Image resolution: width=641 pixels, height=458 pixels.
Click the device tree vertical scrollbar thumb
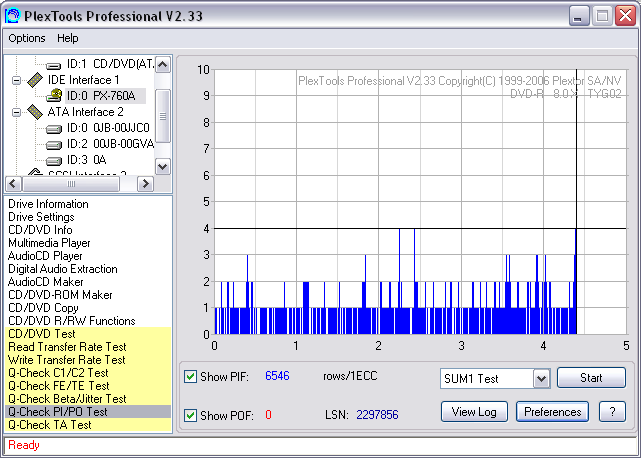pos(163,116)
